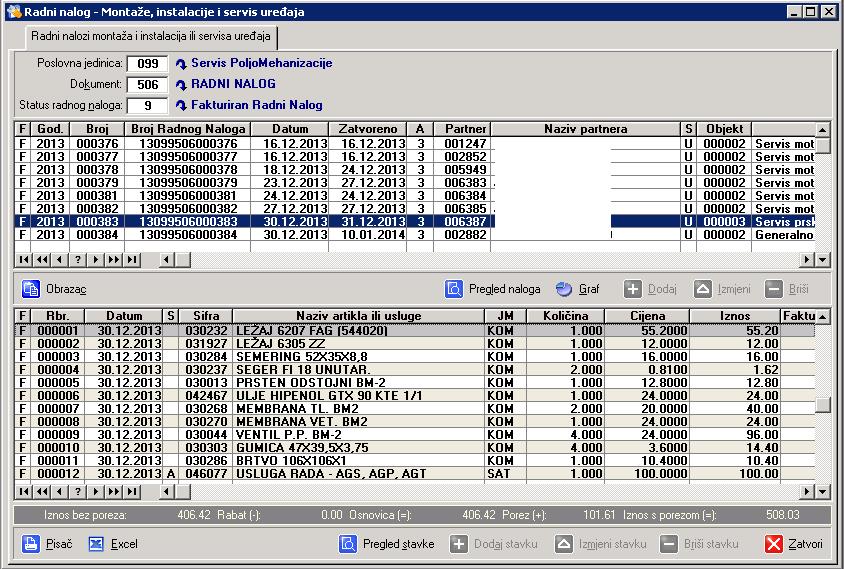Image resolution: width=844 pixels, height=569 pixels.
Task: Send to printer with Pisač
Action: pyautogui.click(x=47, y=544)
